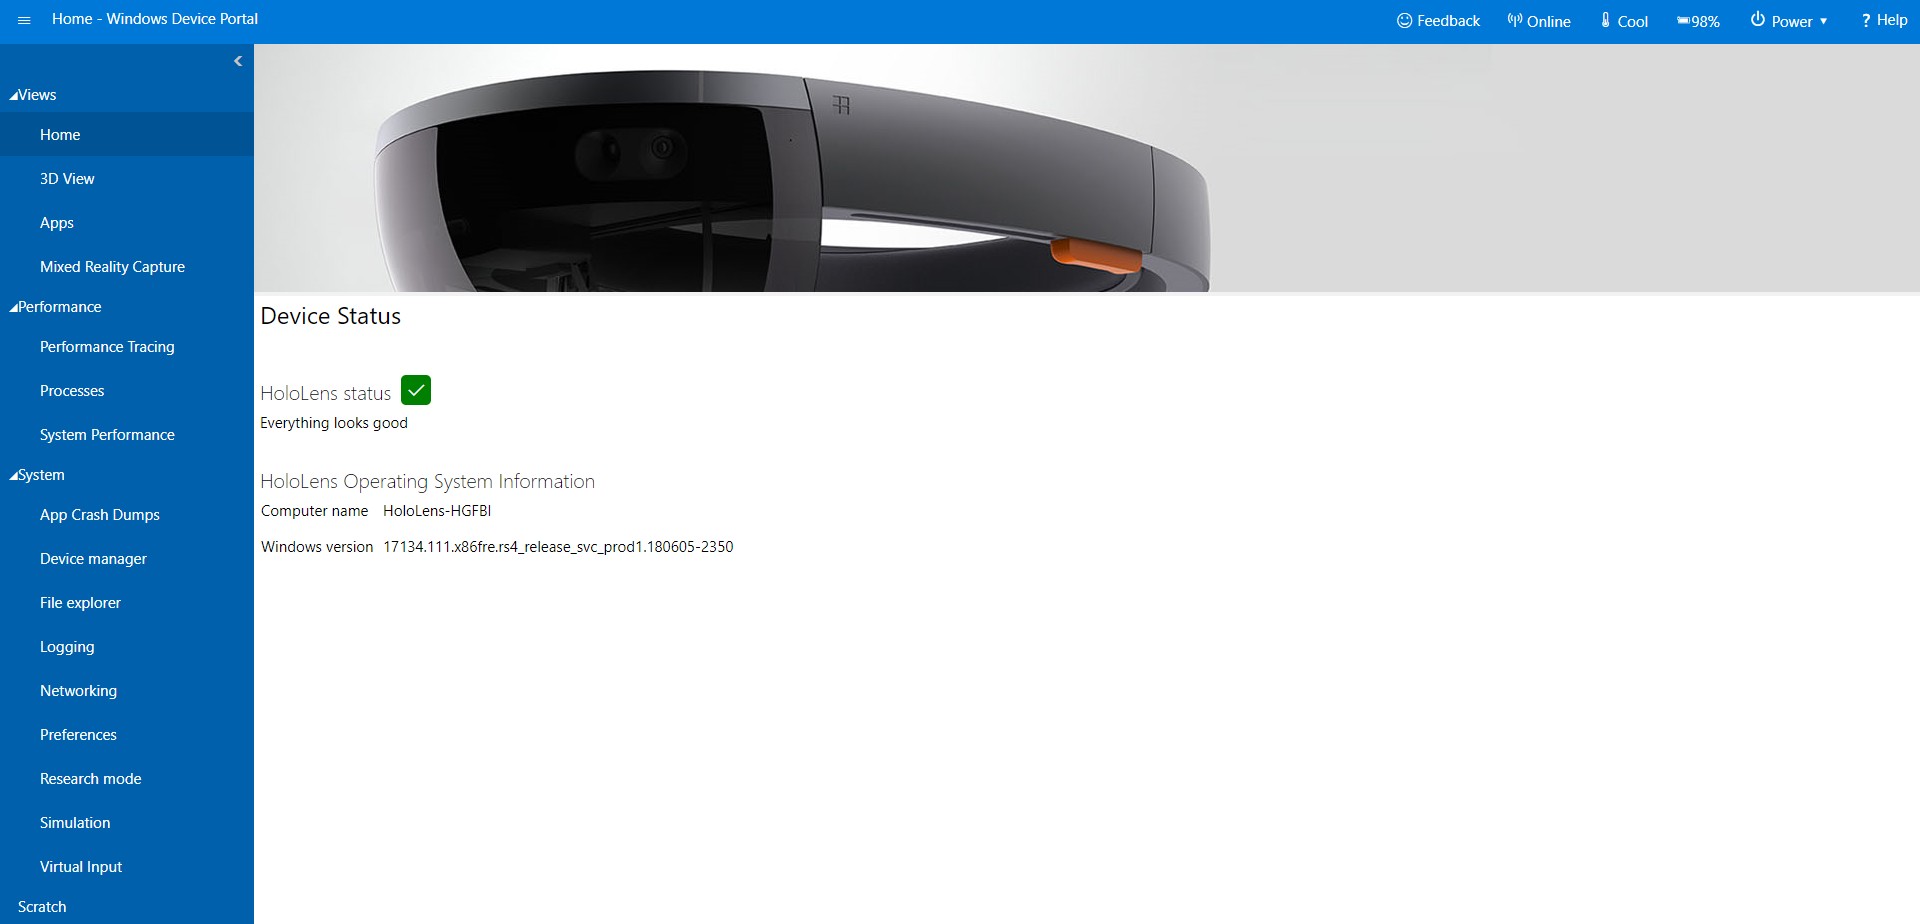The width and height of the screenshot is (1920, 924).
Task: Click the Feedback smiley icon
Action: (1404, 20)
